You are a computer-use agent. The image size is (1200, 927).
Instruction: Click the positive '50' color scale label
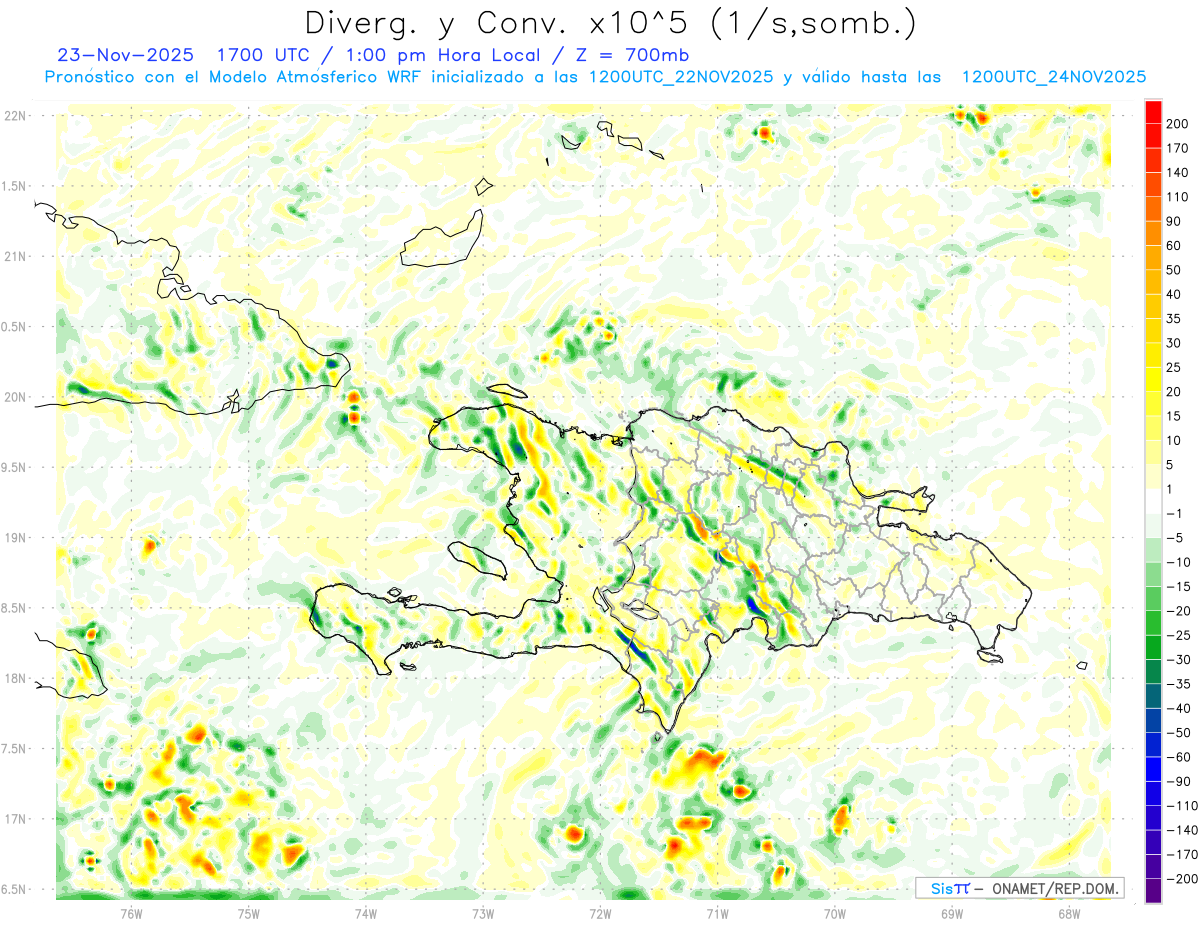pyautogui.click(x=1174, y=270)
